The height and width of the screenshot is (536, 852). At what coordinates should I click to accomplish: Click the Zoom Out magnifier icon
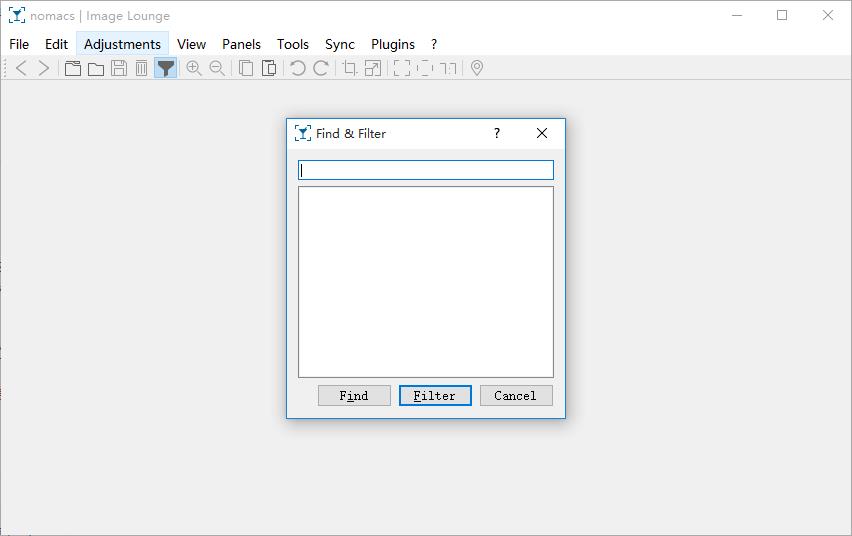[x=217, y=68]
